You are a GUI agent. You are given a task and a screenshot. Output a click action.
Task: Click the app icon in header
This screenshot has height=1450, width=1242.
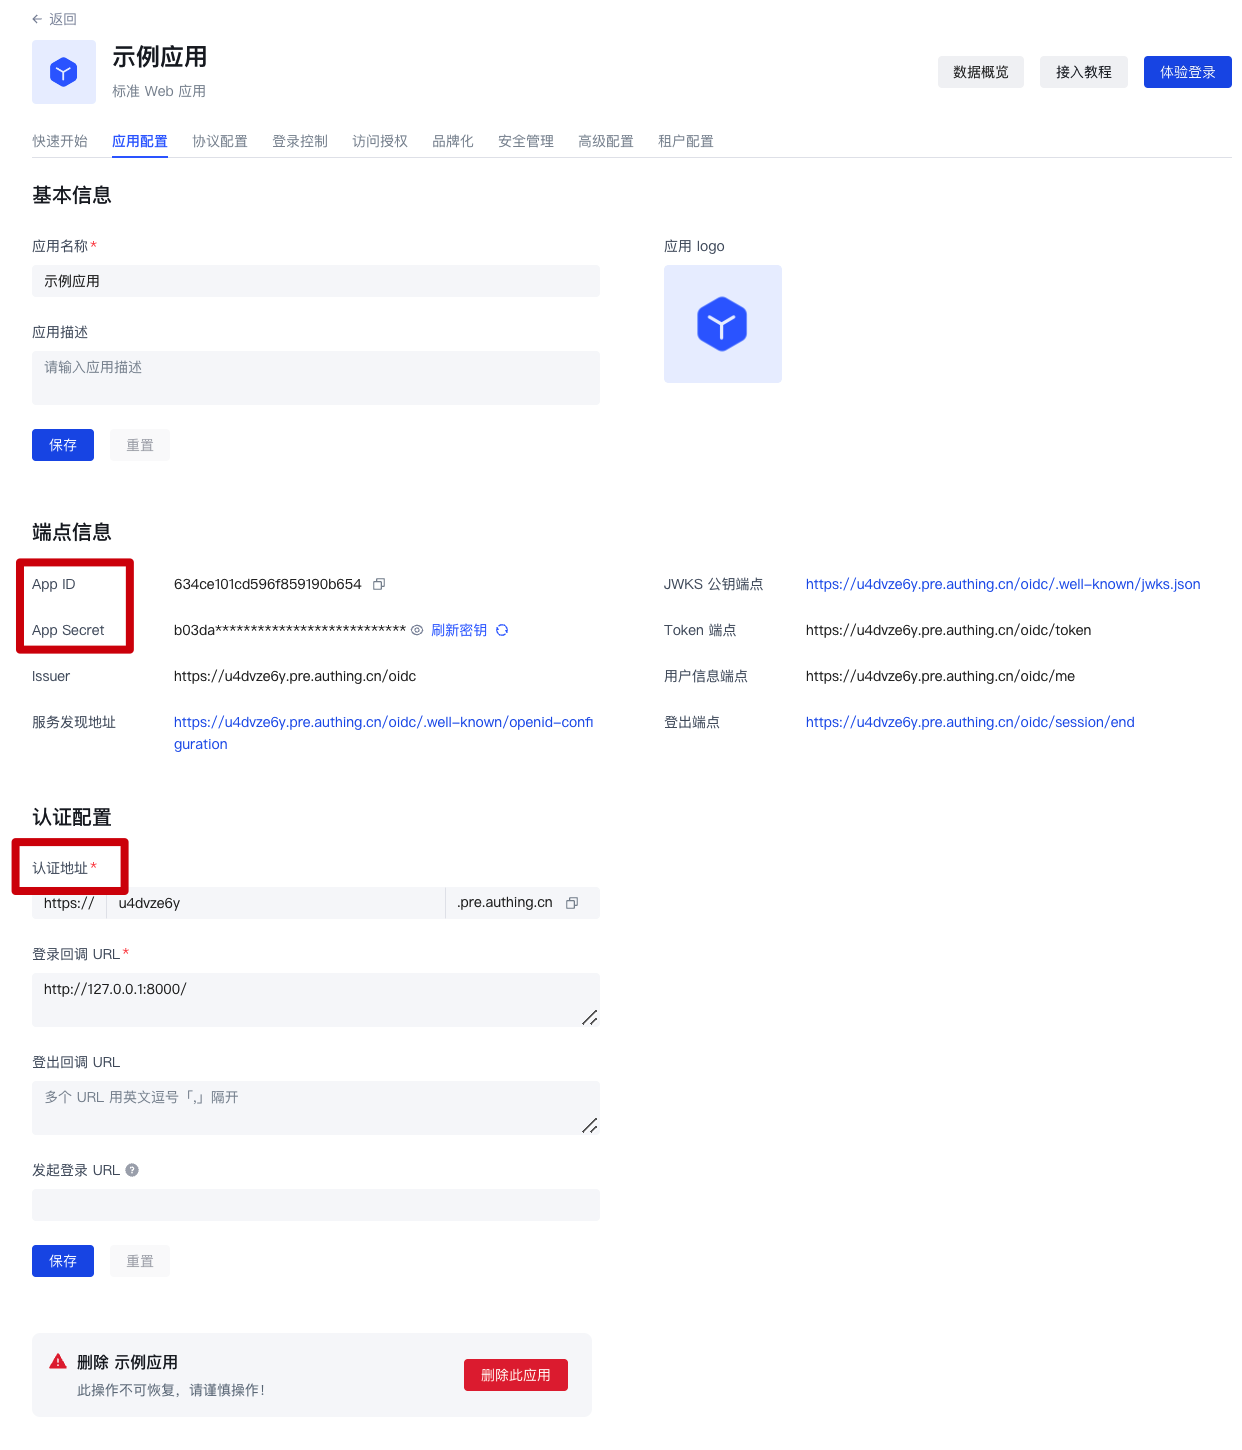coord(64,72)
